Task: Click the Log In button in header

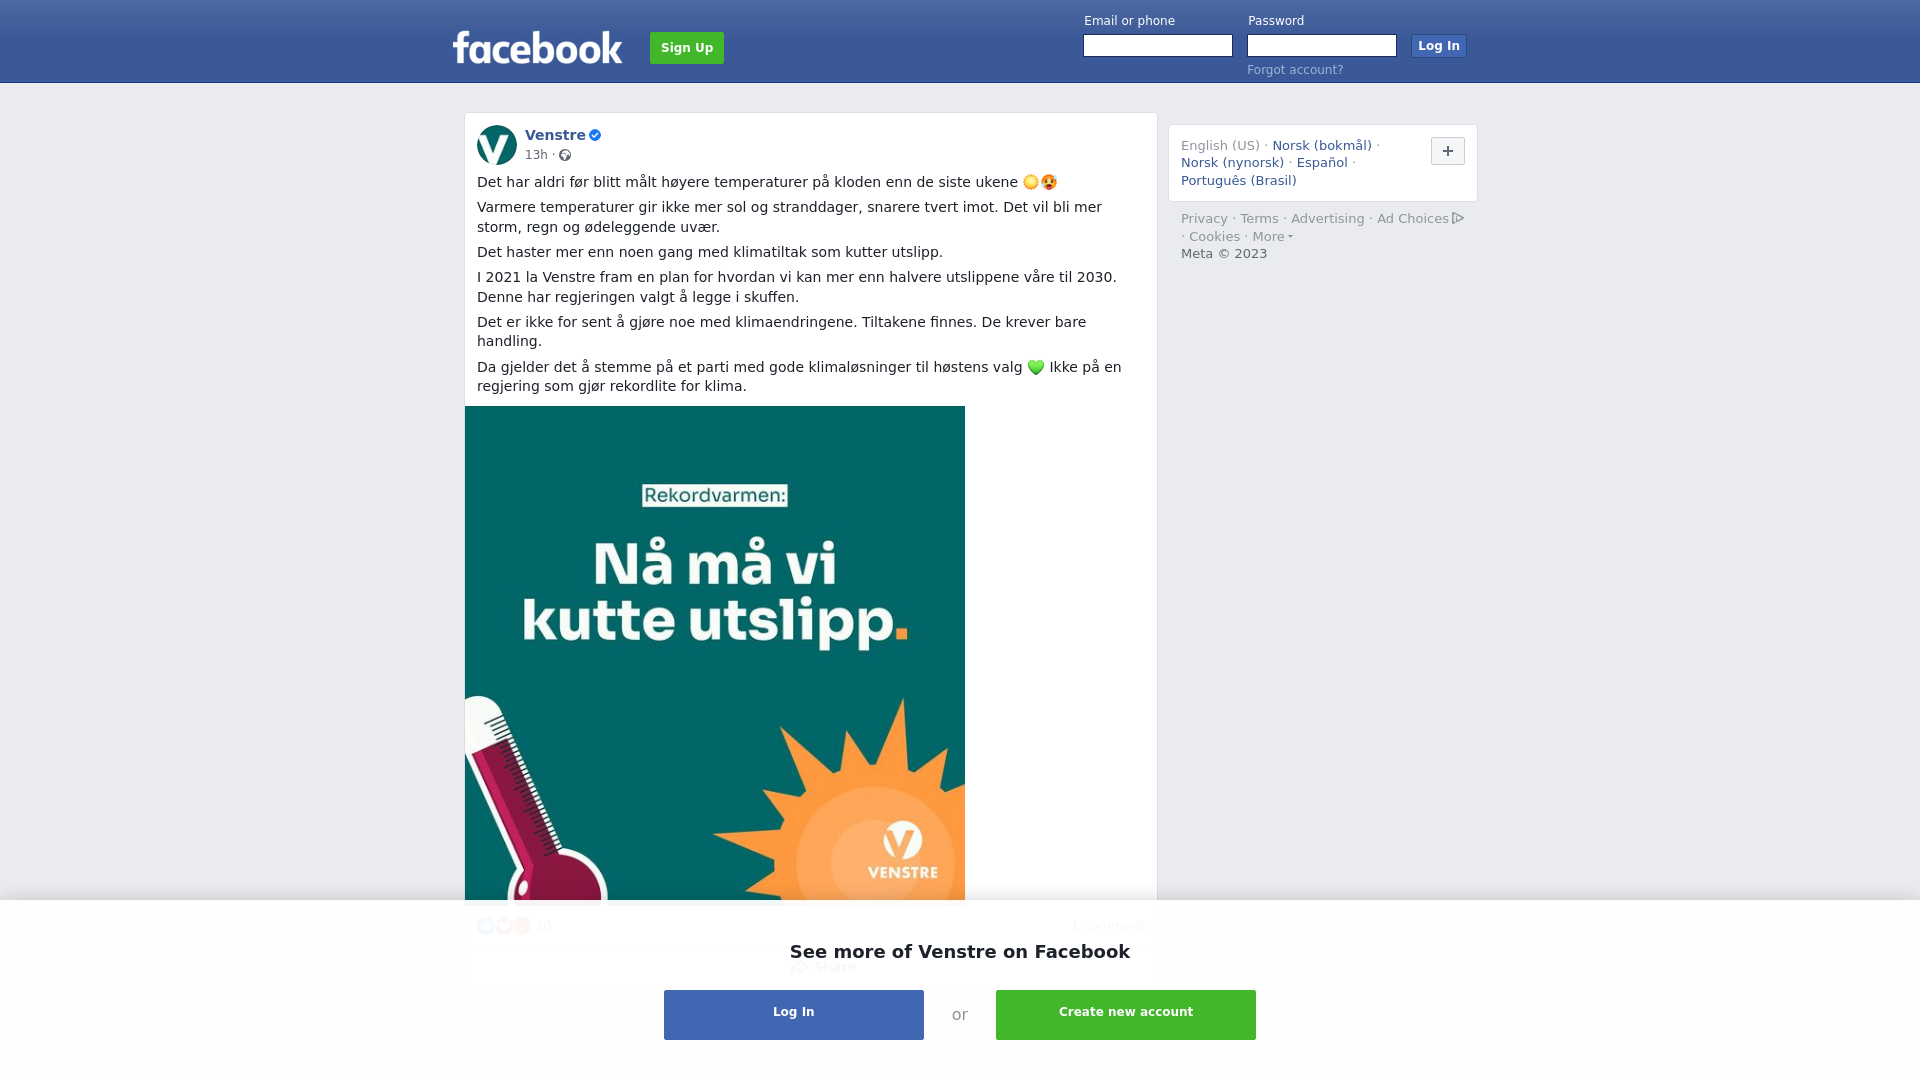Action: pos(1438,46)
